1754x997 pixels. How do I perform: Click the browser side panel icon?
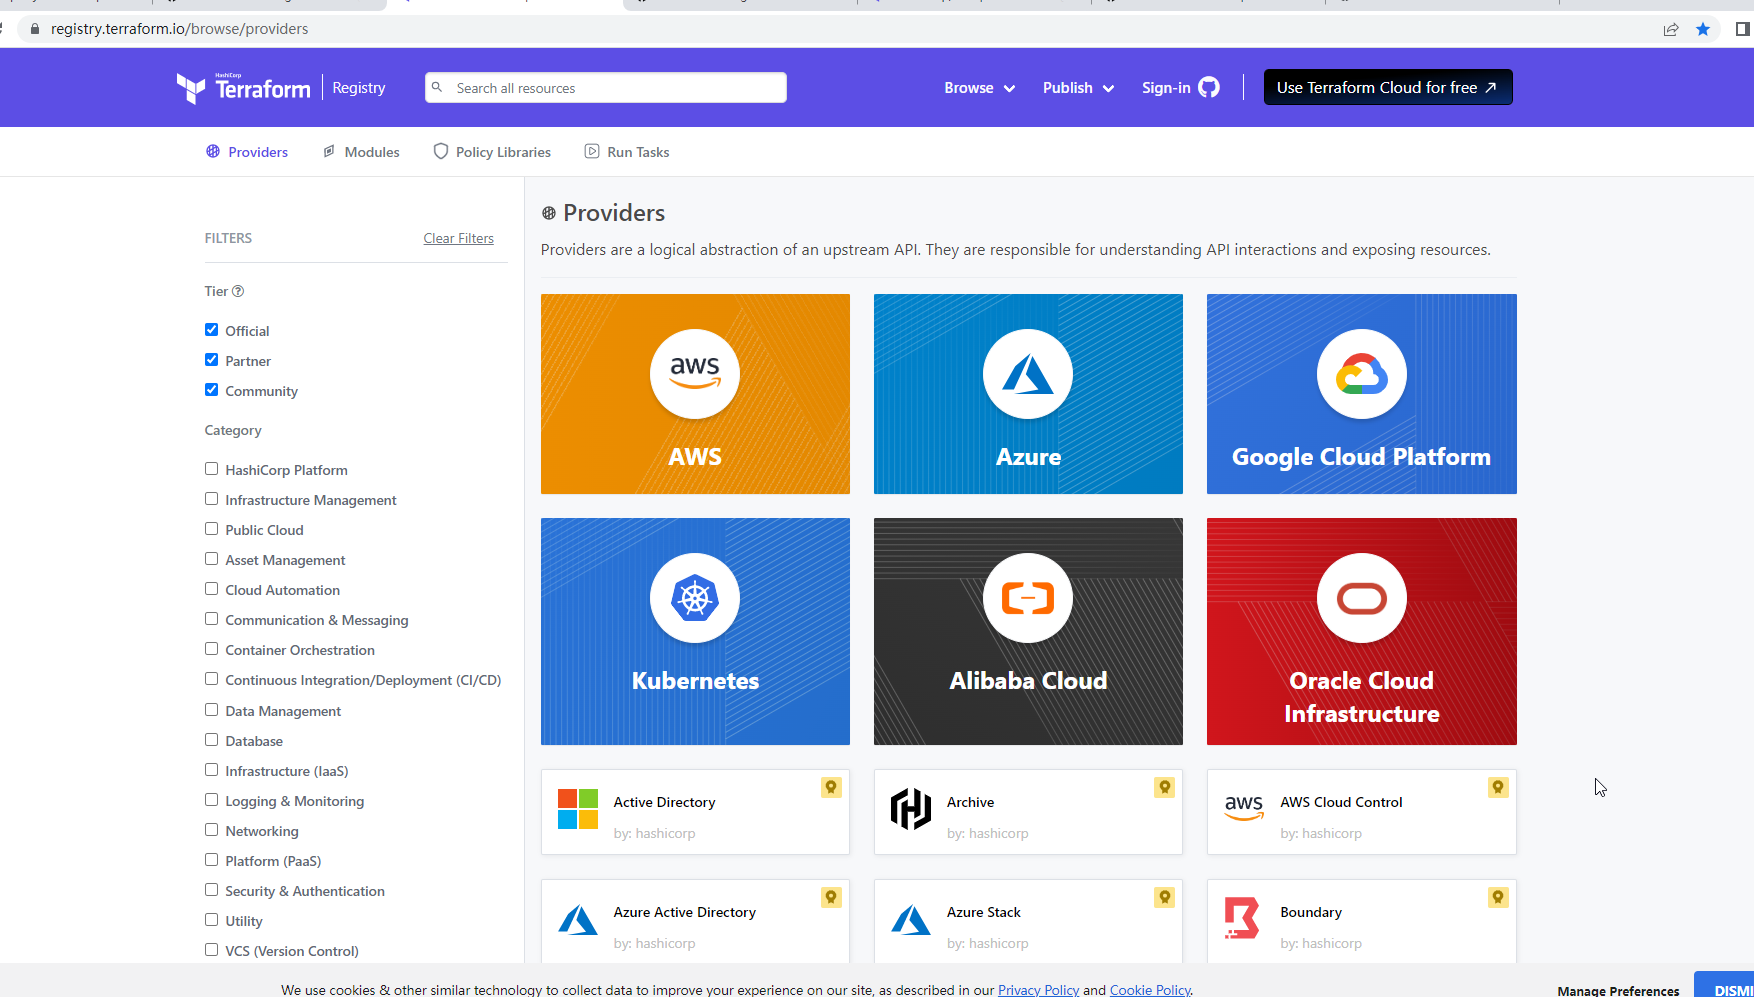point(1742,29)
